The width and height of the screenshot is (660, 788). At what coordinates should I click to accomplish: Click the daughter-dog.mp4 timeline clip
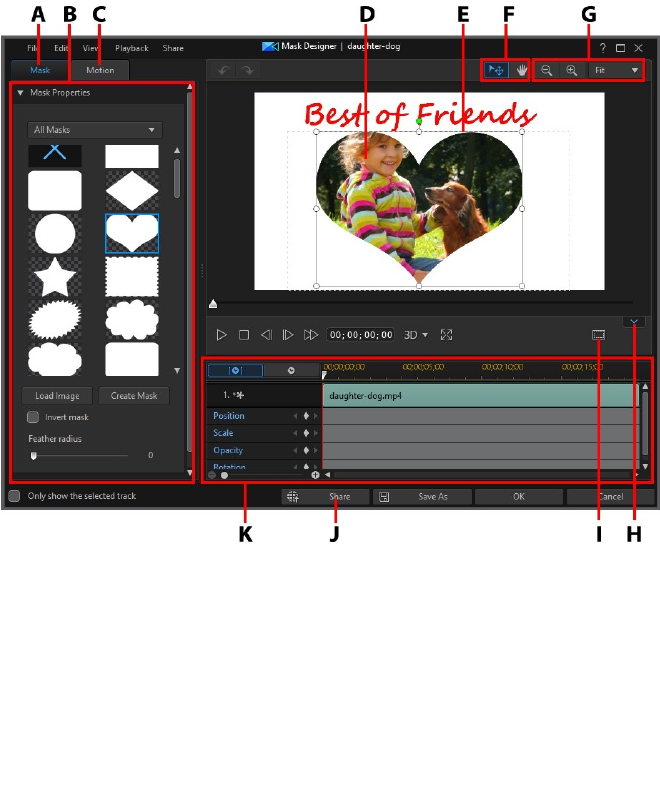pos(480,396)
